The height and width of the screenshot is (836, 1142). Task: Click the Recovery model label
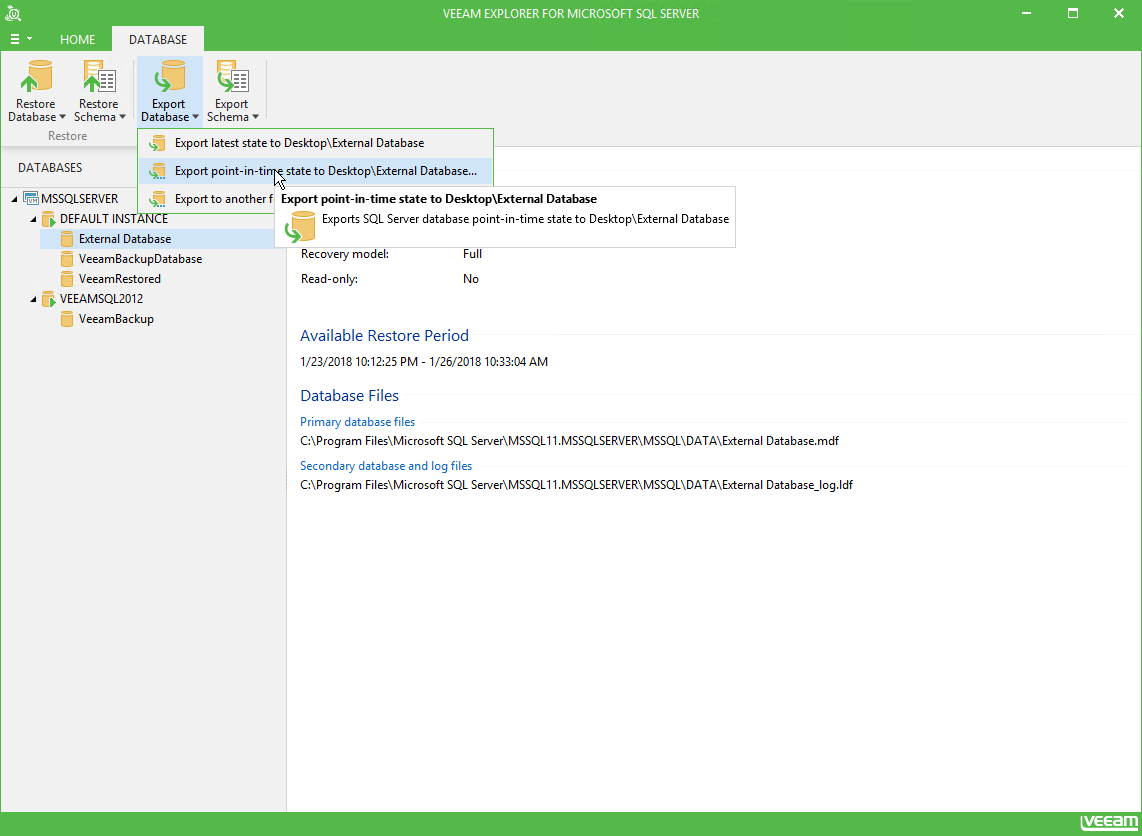[x=344, y=254]
